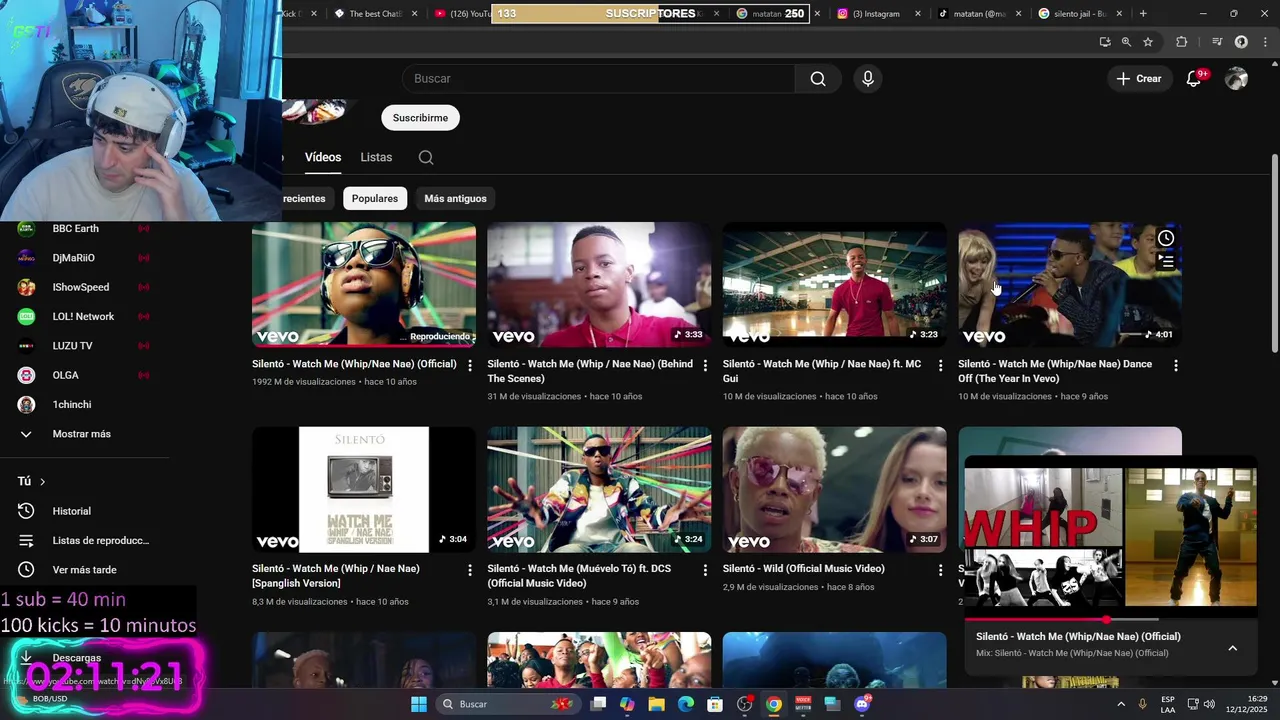Switch to the silento jail browser tab
The width and height of the screenshot is (1280, 720).
[x=1078, y=14]
